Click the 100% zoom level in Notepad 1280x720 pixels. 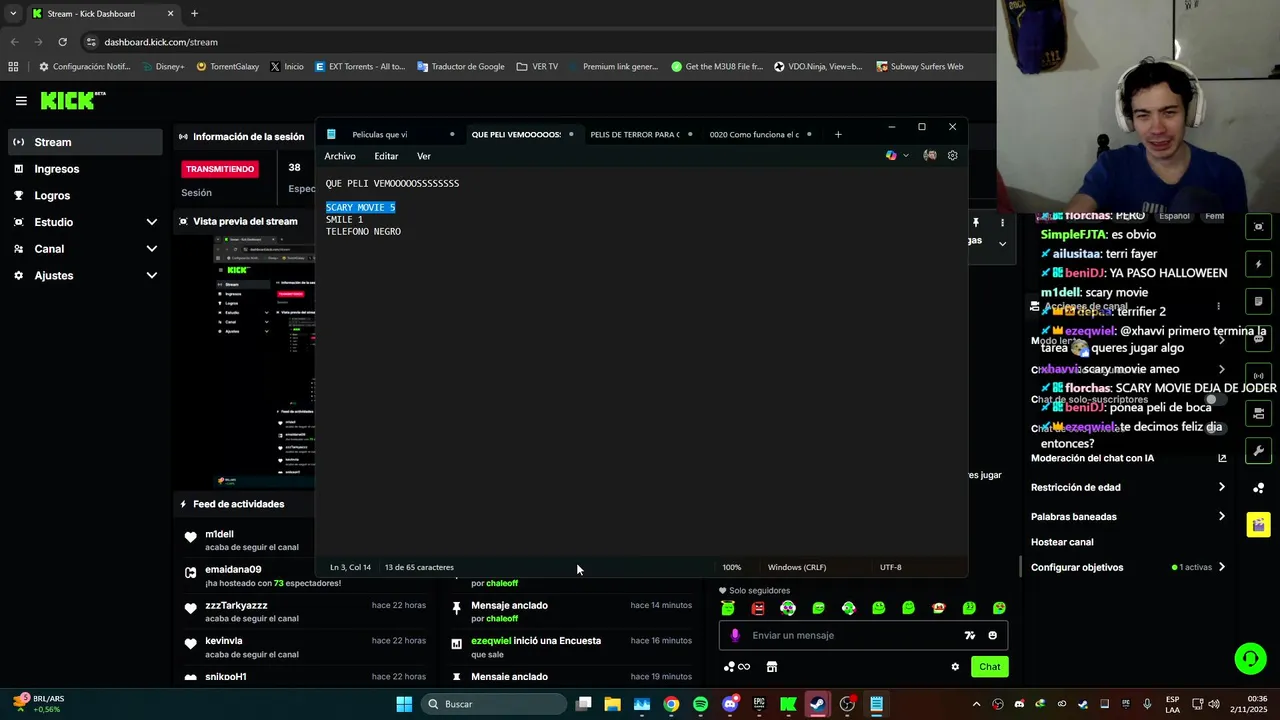click(732, 567)
